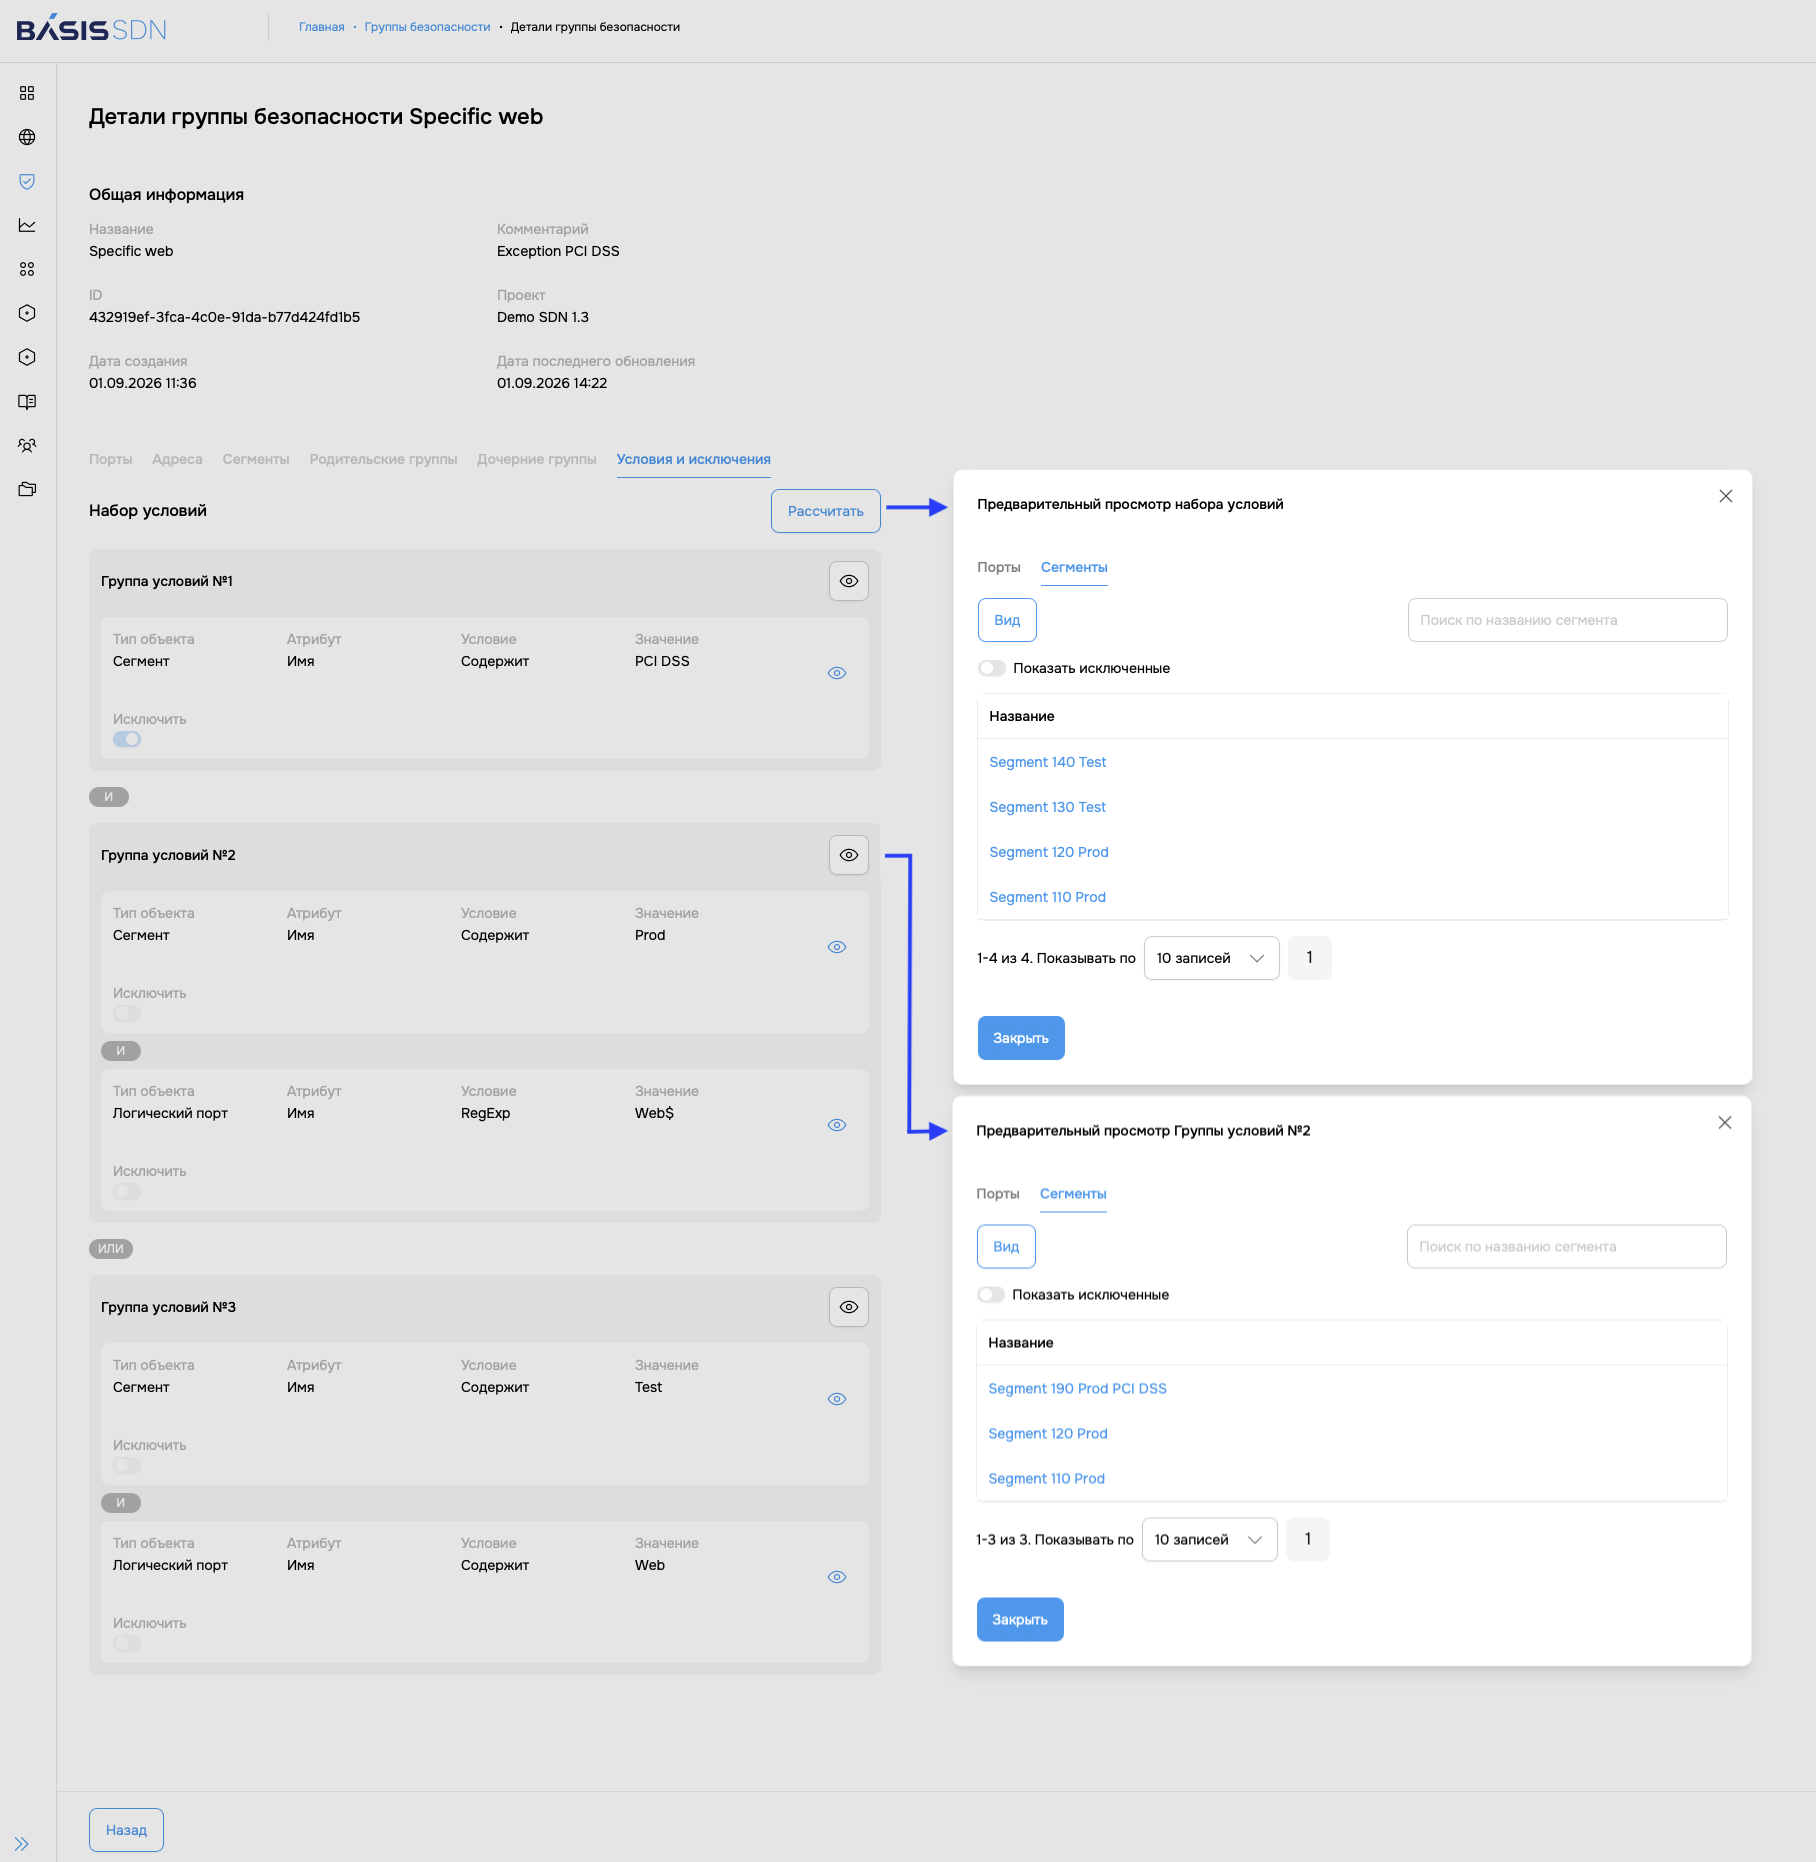This screenshot has width=1816, height=1862.
Task: Close the Группы условий №2 preview panel
Action: point(1725,1123)
